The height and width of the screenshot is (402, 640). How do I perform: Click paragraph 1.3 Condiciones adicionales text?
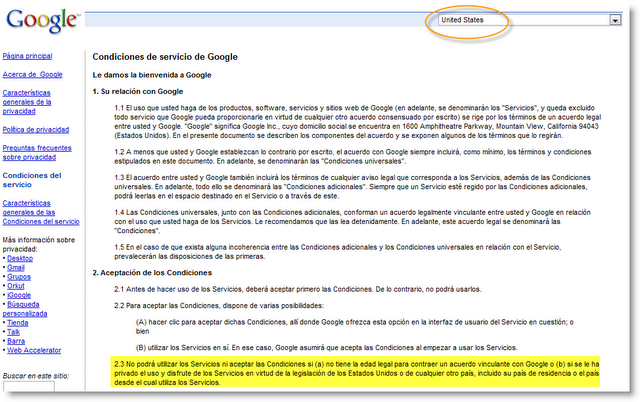click(352, 187)
